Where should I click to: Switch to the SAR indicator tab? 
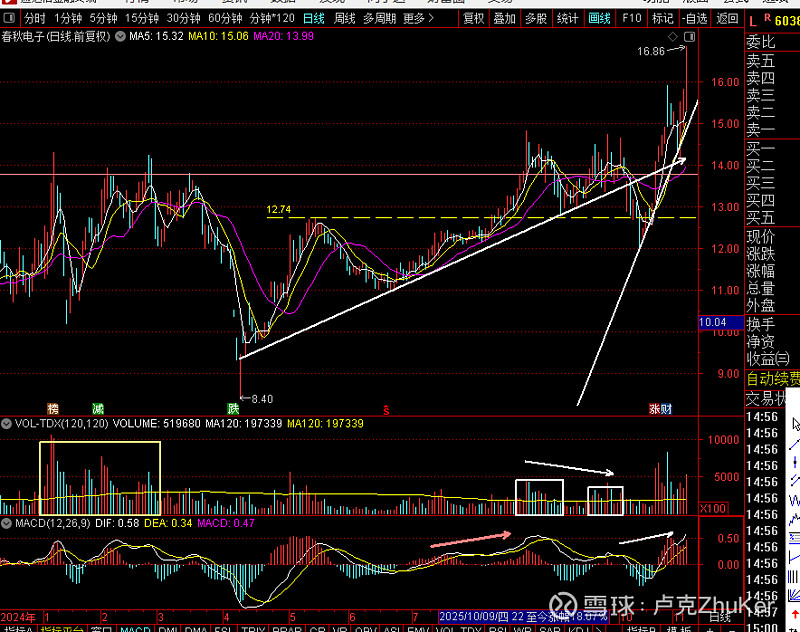549,628
